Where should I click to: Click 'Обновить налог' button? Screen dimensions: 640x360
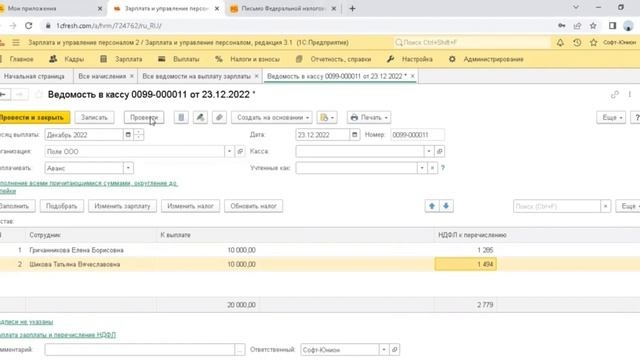[x=253, y=206]
